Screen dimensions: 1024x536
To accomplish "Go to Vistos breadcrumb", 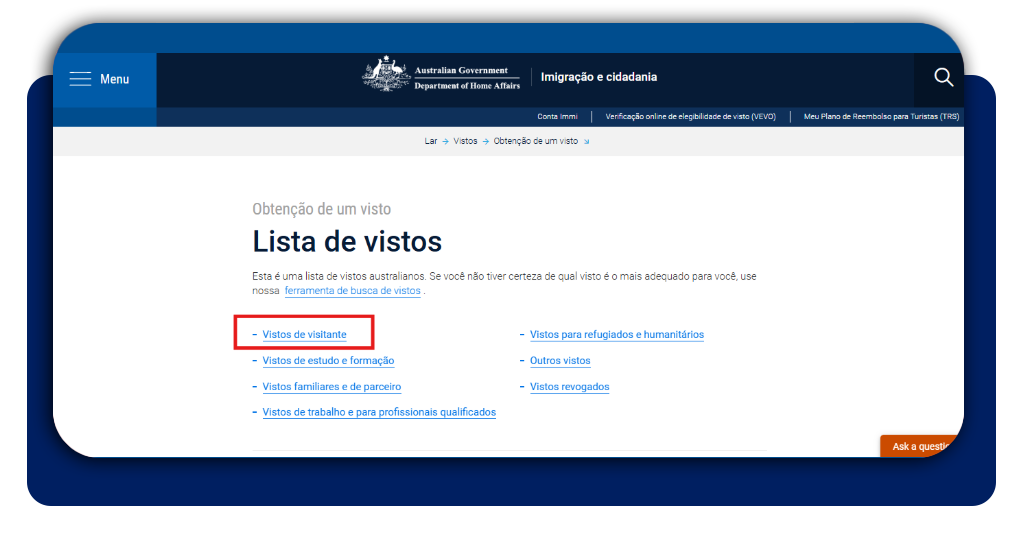I will coord(465,141).
